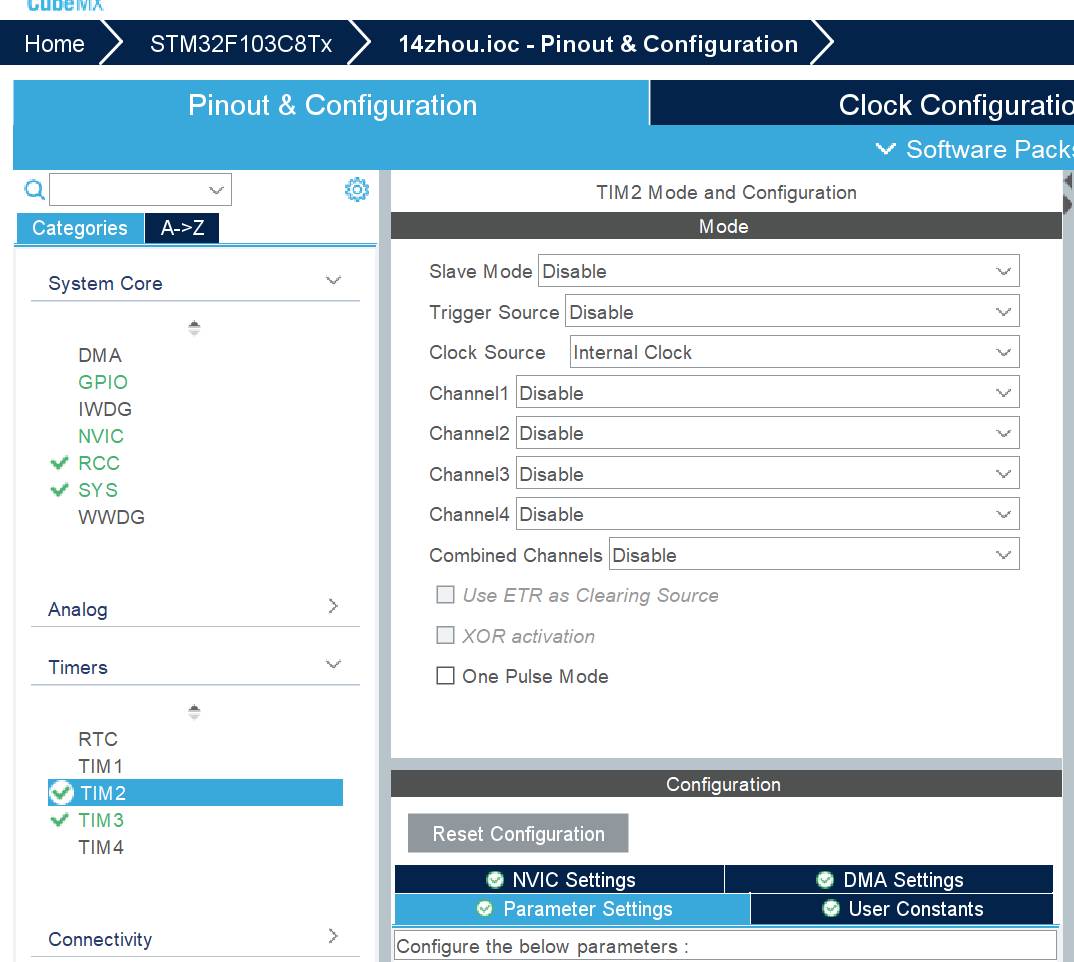Select DMA in System Core

[x=100, y=355]
